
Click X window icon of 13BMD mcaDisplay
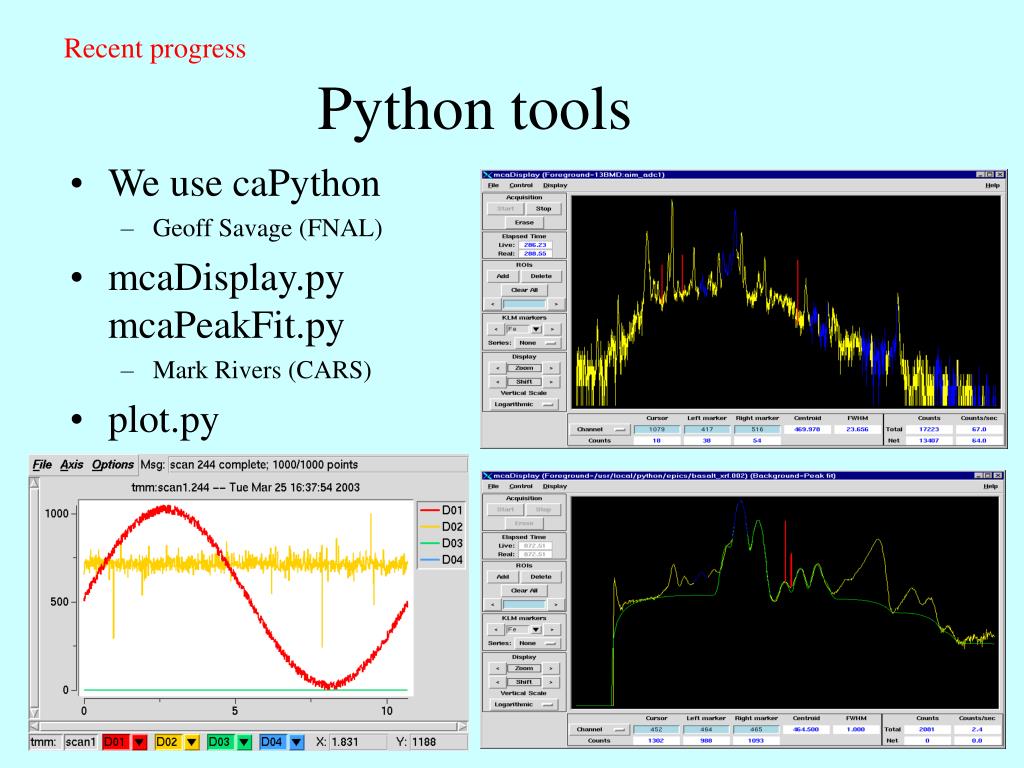(487, 175)
